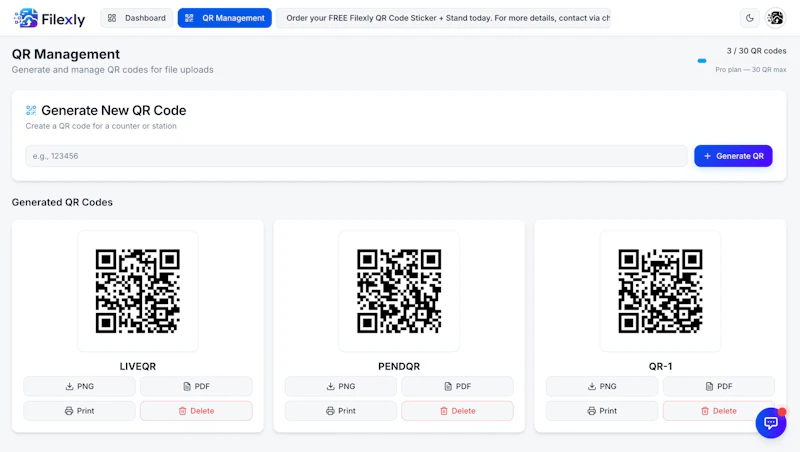The height and width of the screenshot is (452, 800).
Task: Download PENDQR as PDF
Action: 458,386
